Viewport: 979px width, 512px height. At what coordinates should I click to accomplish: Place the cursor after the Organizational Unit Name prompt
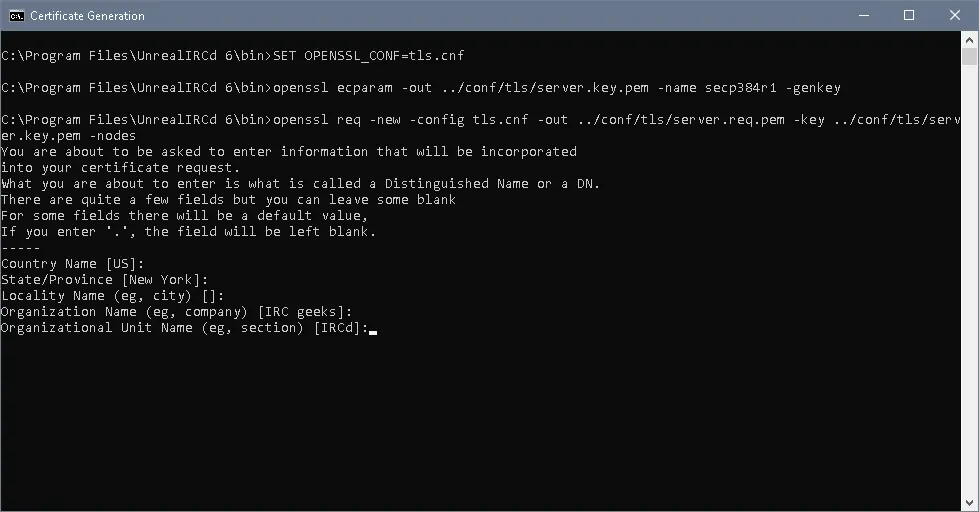coord(373,328)
